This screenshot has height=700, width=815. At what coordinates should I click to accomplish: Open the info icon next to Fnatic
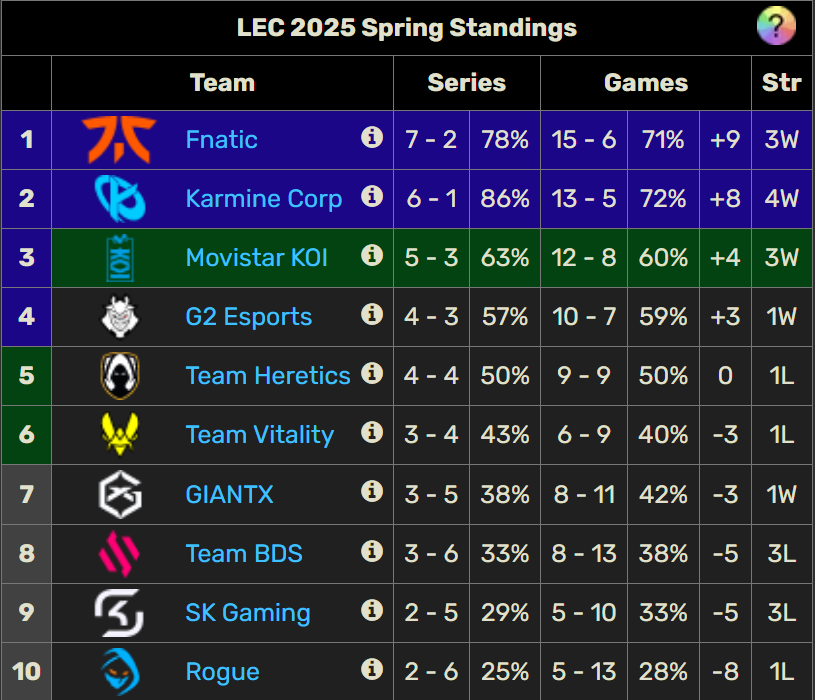click(x=372, y=138)
